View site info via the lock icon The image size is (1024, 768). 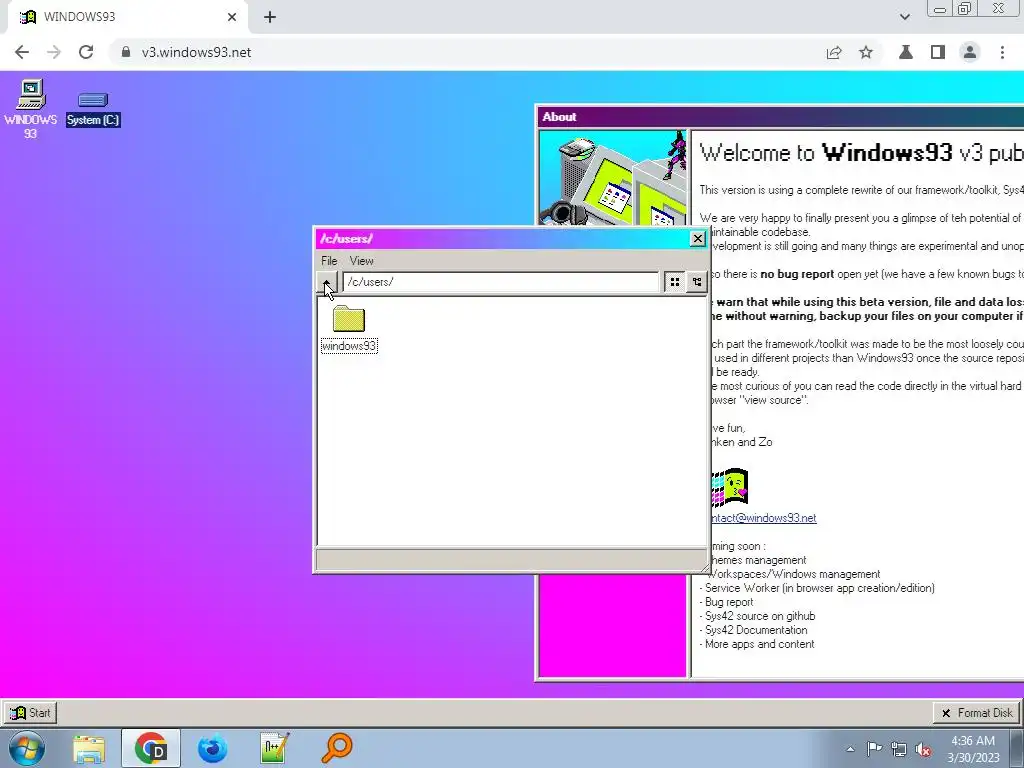tap(126, 52)
